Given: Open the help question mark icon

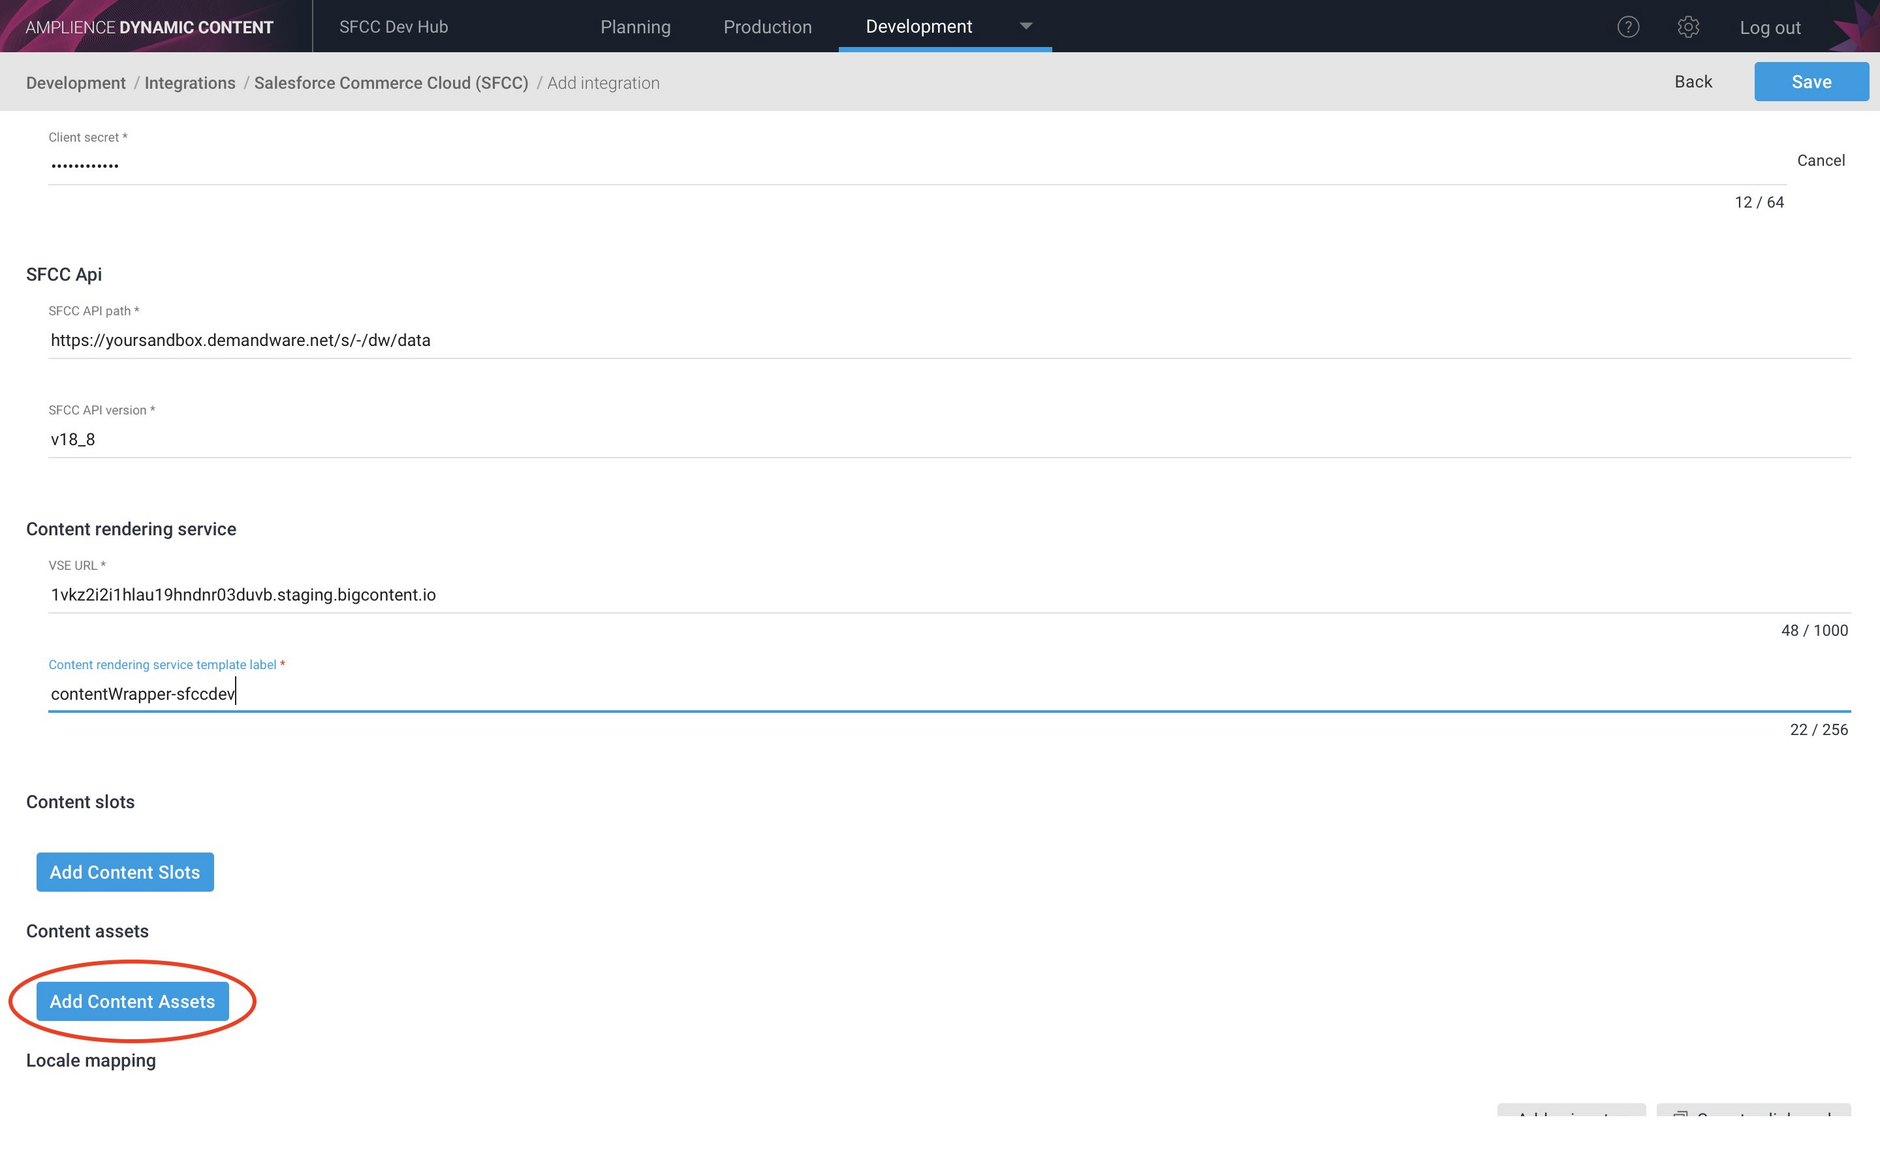Looking at the screenshot, I should 1628,27.
